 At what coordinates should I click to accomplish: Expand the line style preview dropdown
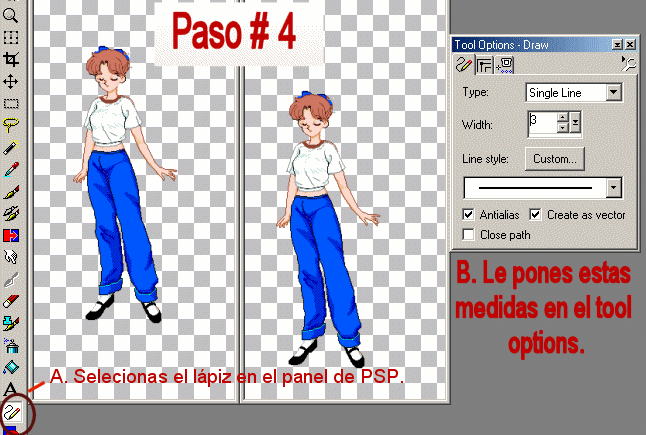pyautogui.click(x=614, y=188)
